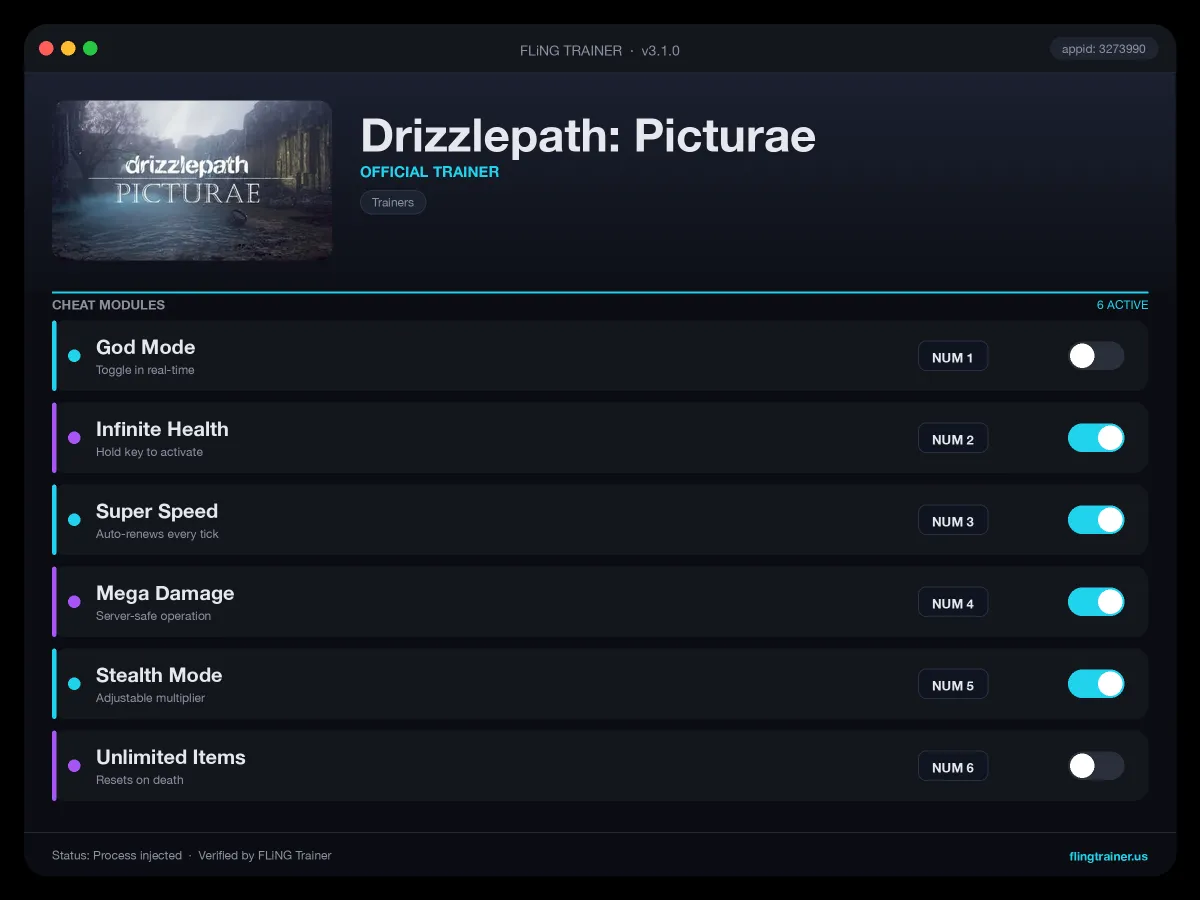
Task: Click the 'Toggle in real-time' description
Action: coord(145,370)
